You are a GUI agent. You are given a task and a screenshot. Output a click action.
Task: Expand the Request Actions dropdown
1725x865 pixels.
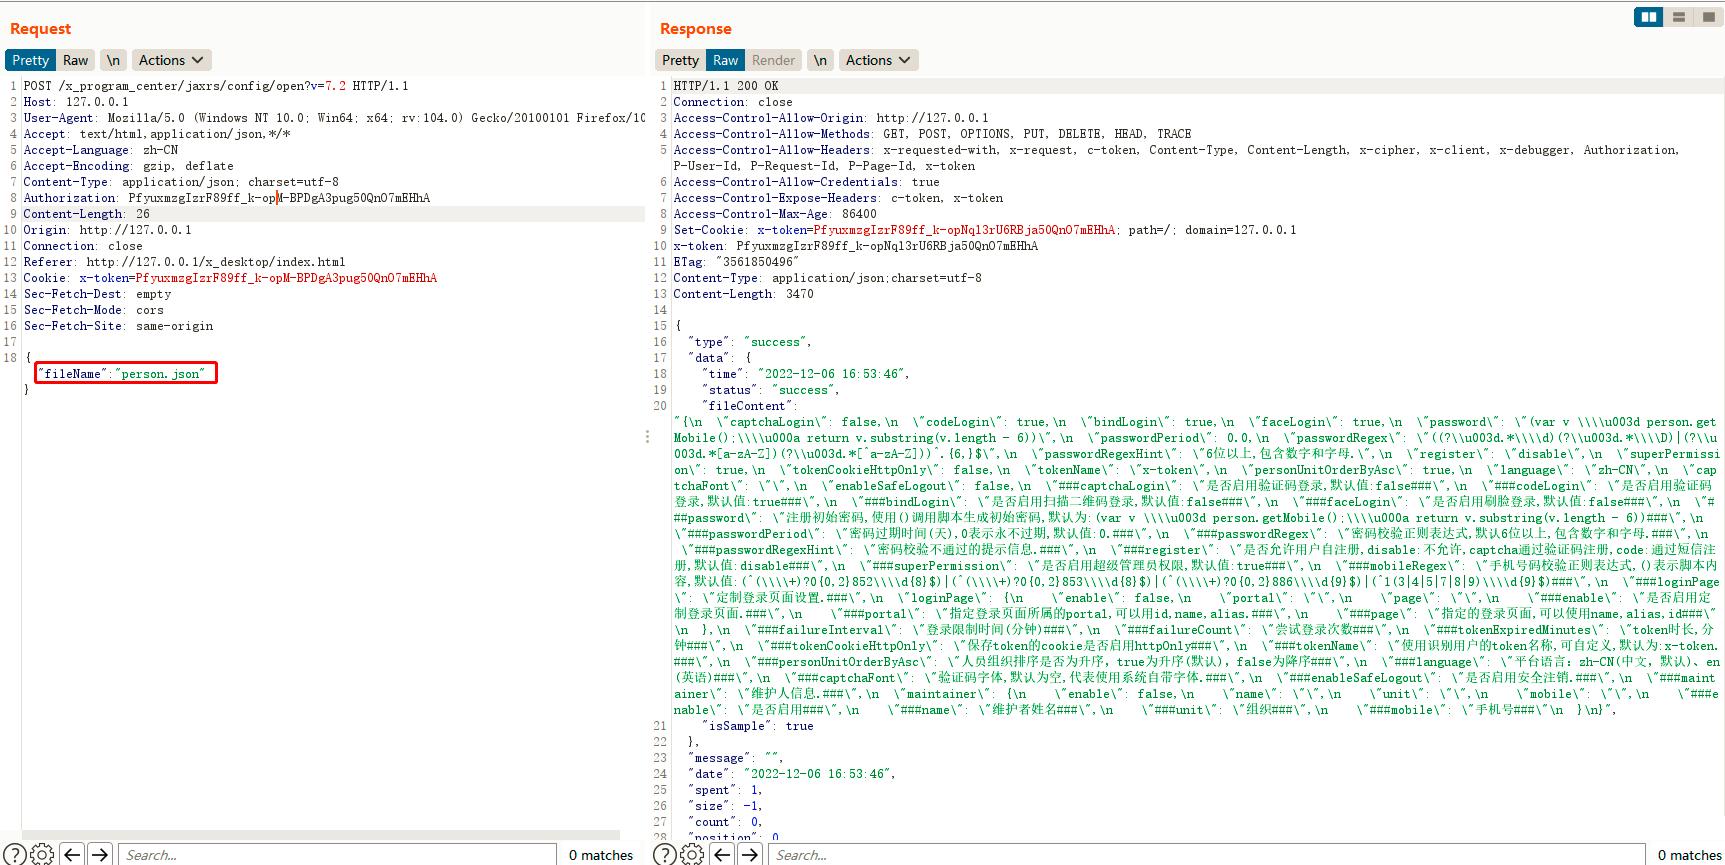click(x=171, y=60)
